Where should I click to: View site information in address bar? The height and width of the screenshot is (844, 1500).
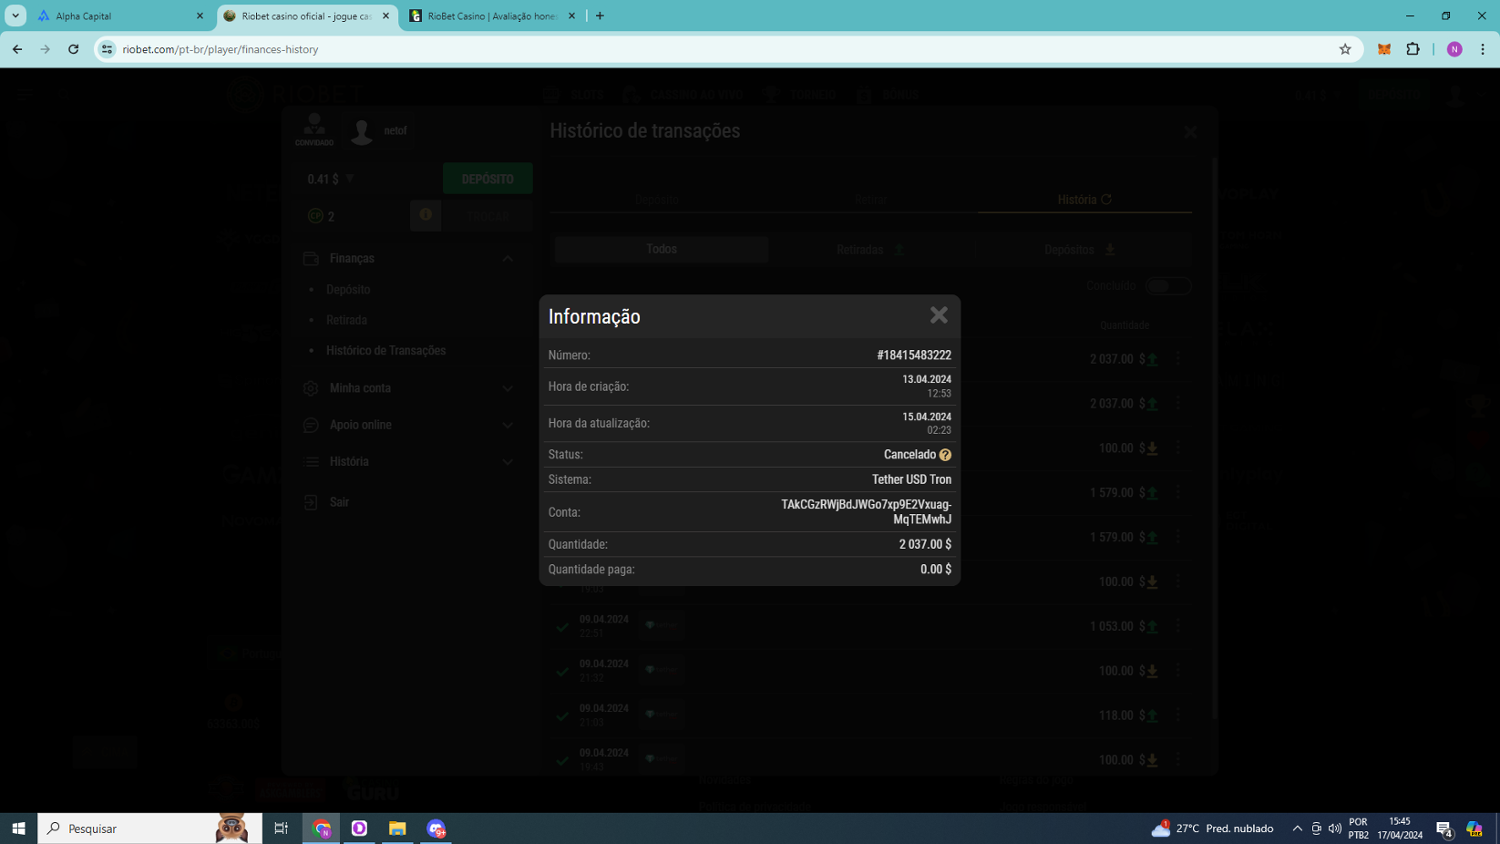(x=107, y=49)
